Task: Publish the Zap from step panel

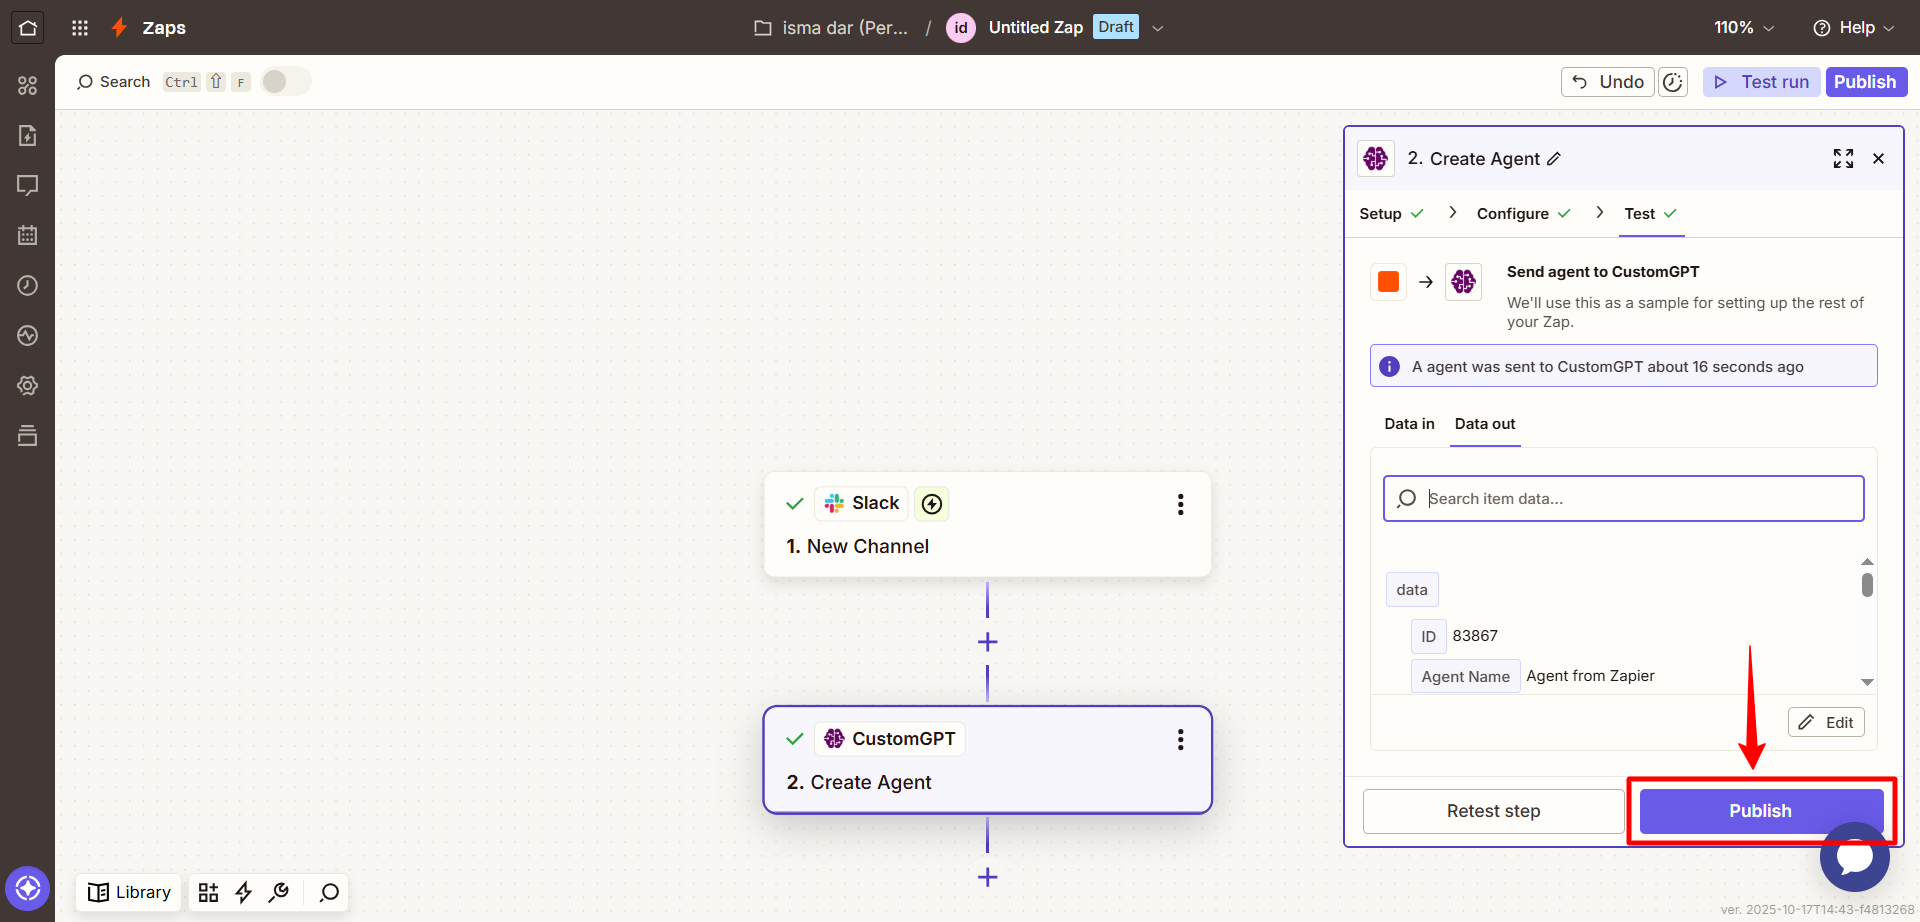Action: click(x=1761, y=811)
